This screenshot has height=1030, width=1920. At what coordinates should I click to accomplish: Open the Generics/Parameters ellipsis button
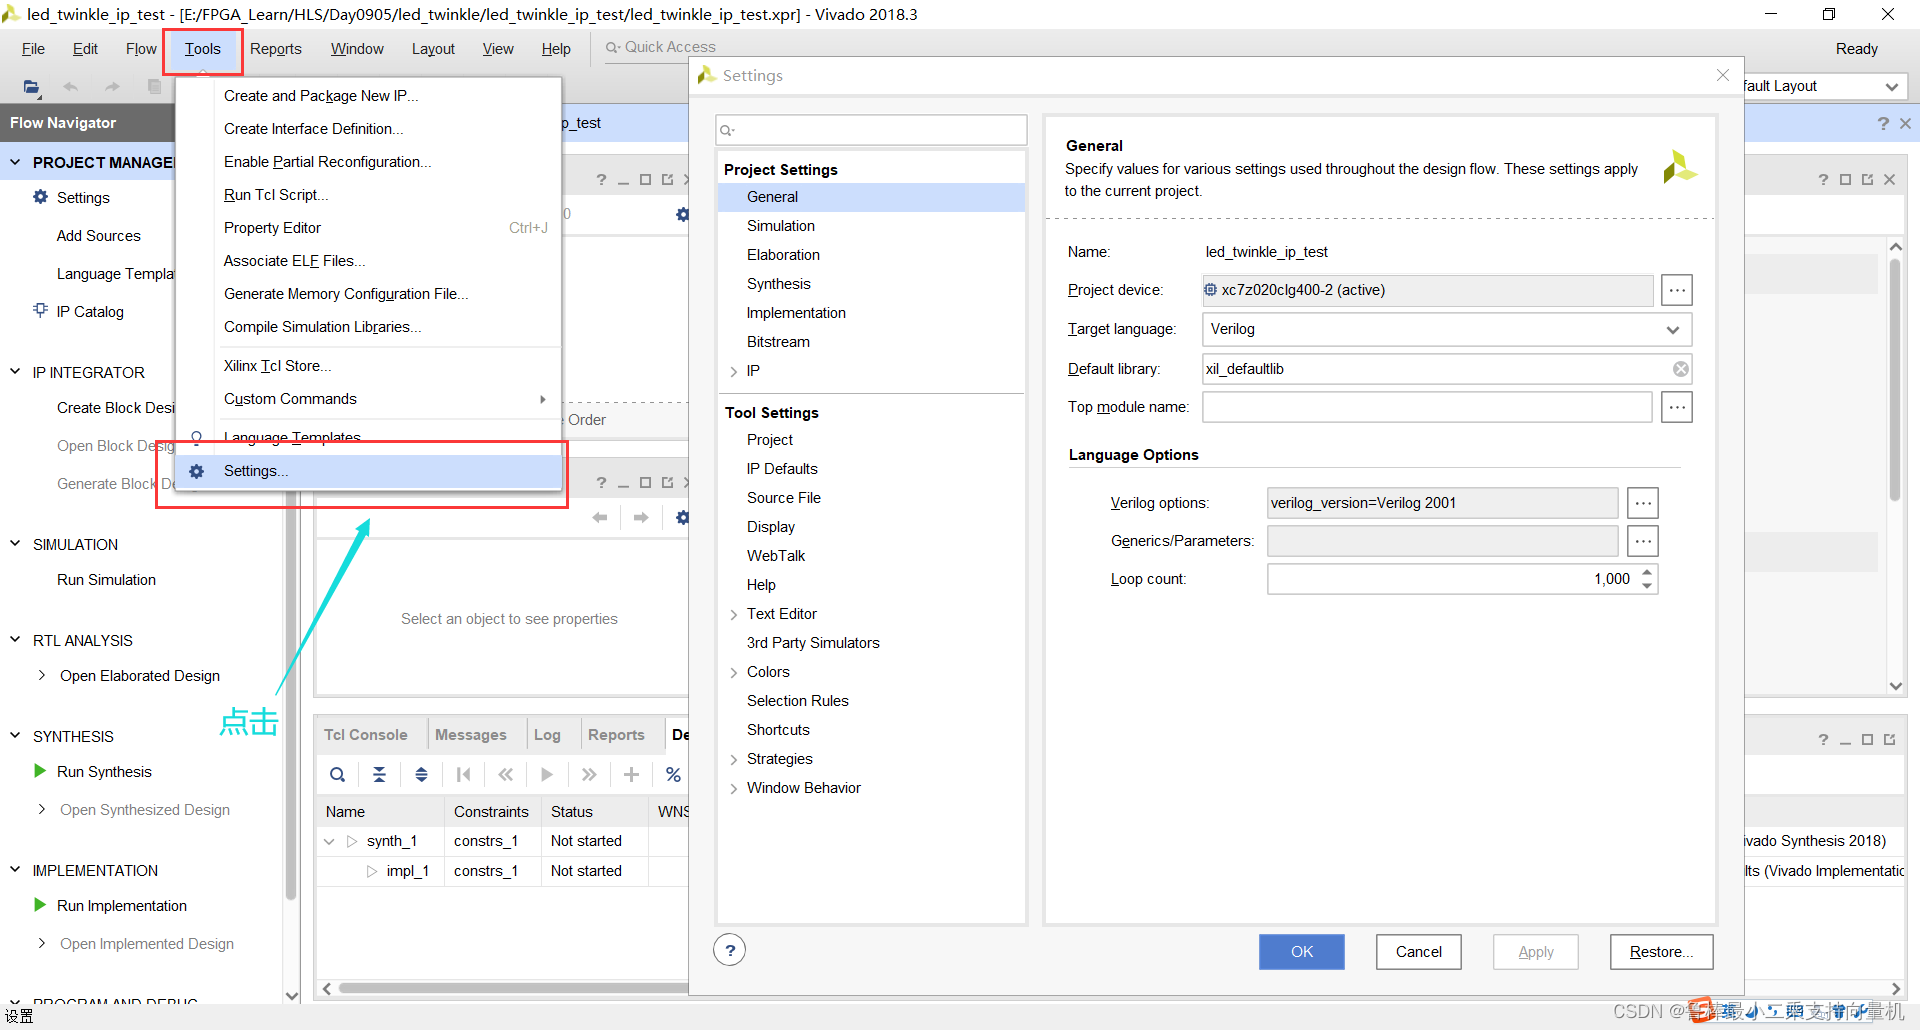[x=1643, y=541]
